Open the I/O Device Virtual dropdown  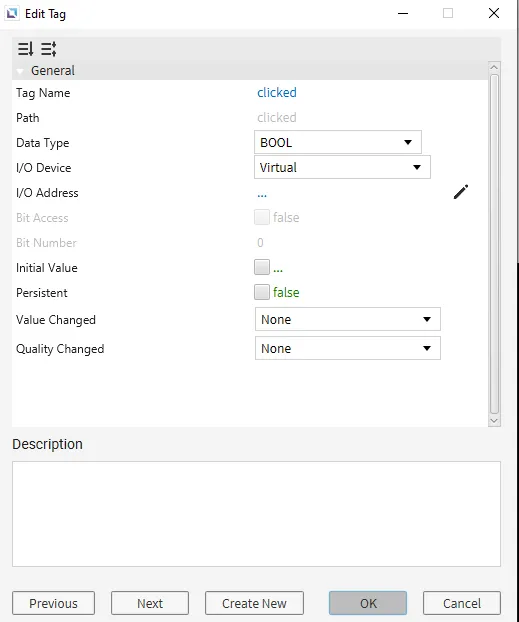pyautogui.click(x=342, y=167)
